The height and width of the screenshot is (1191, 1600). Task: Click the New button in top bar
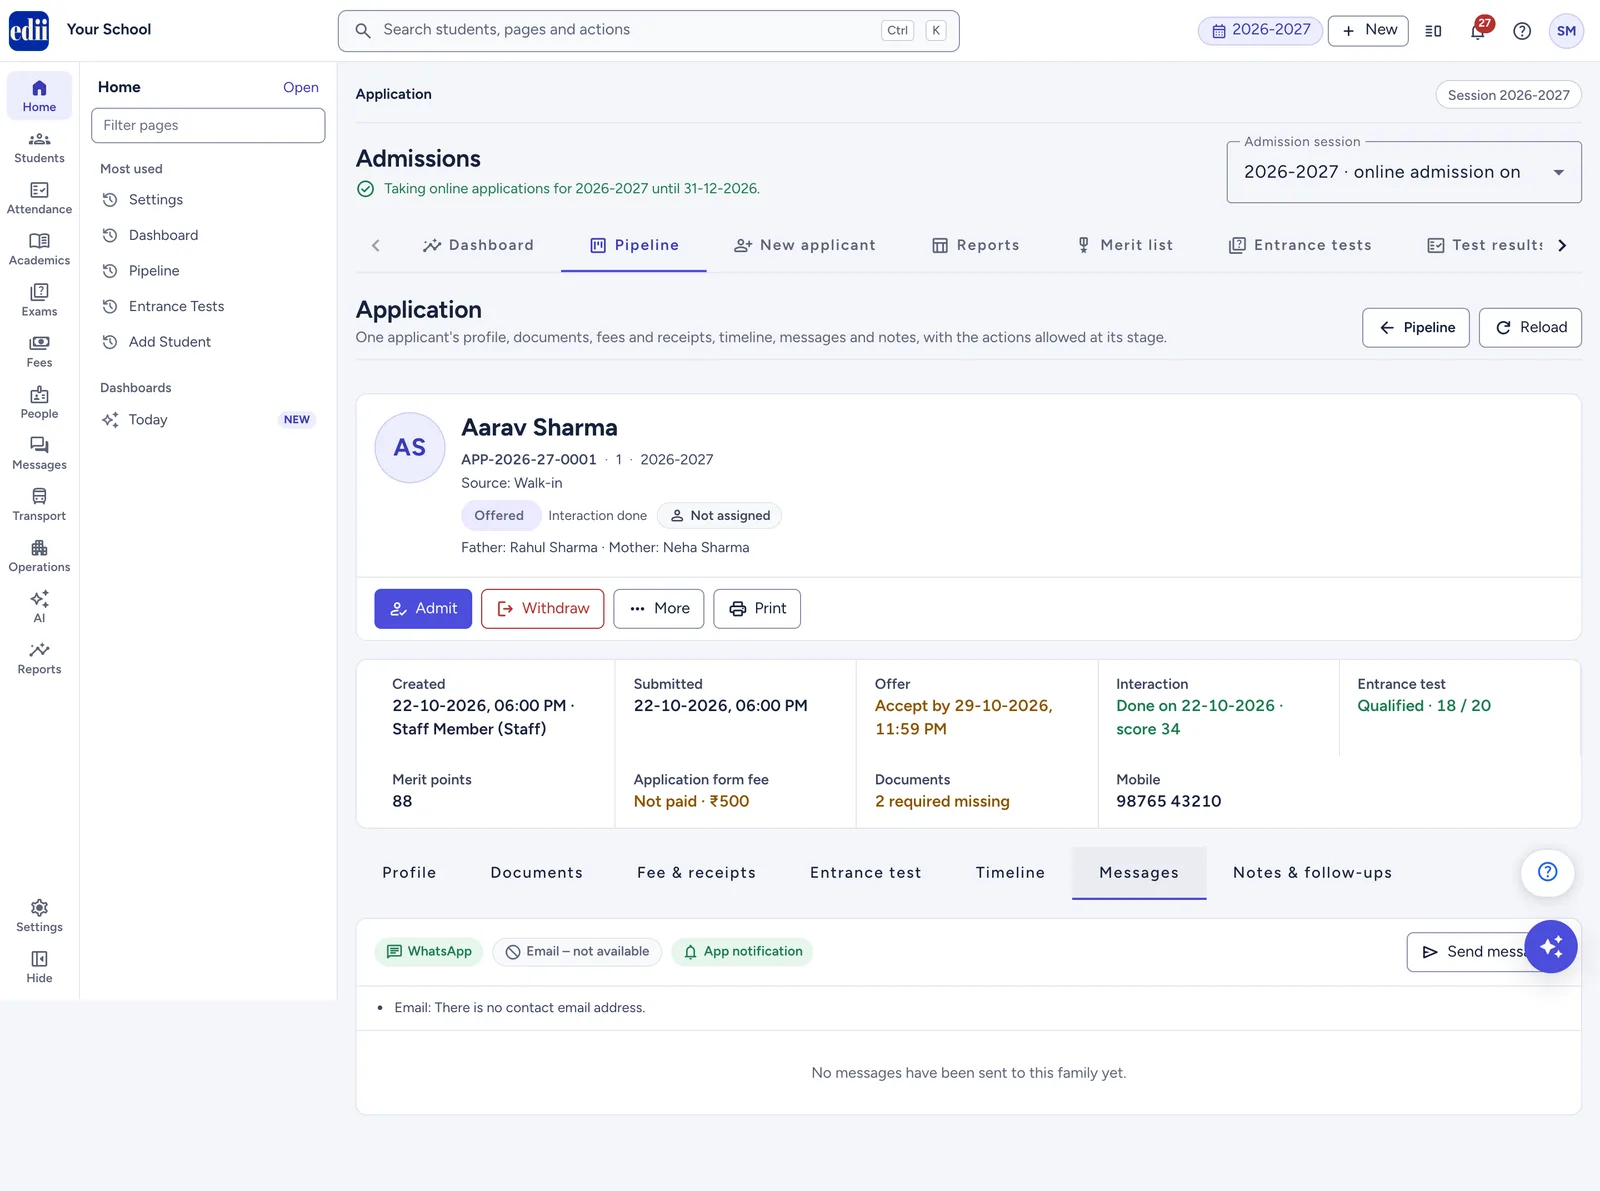(1368, 30)
